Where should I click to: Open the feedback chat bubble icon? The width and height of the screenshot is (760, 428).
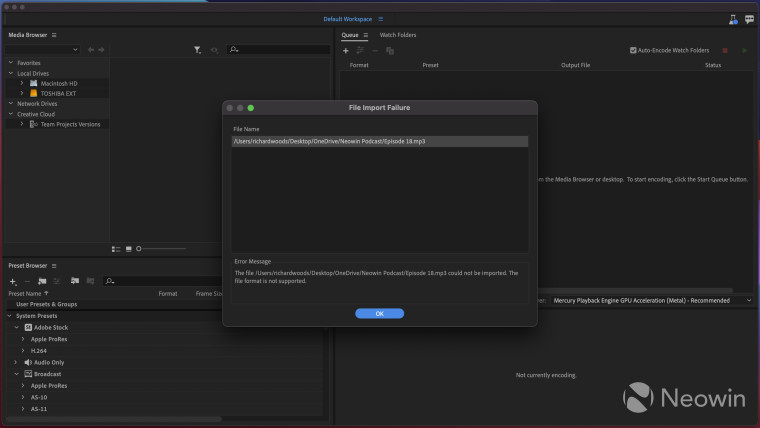coord(749,19)
